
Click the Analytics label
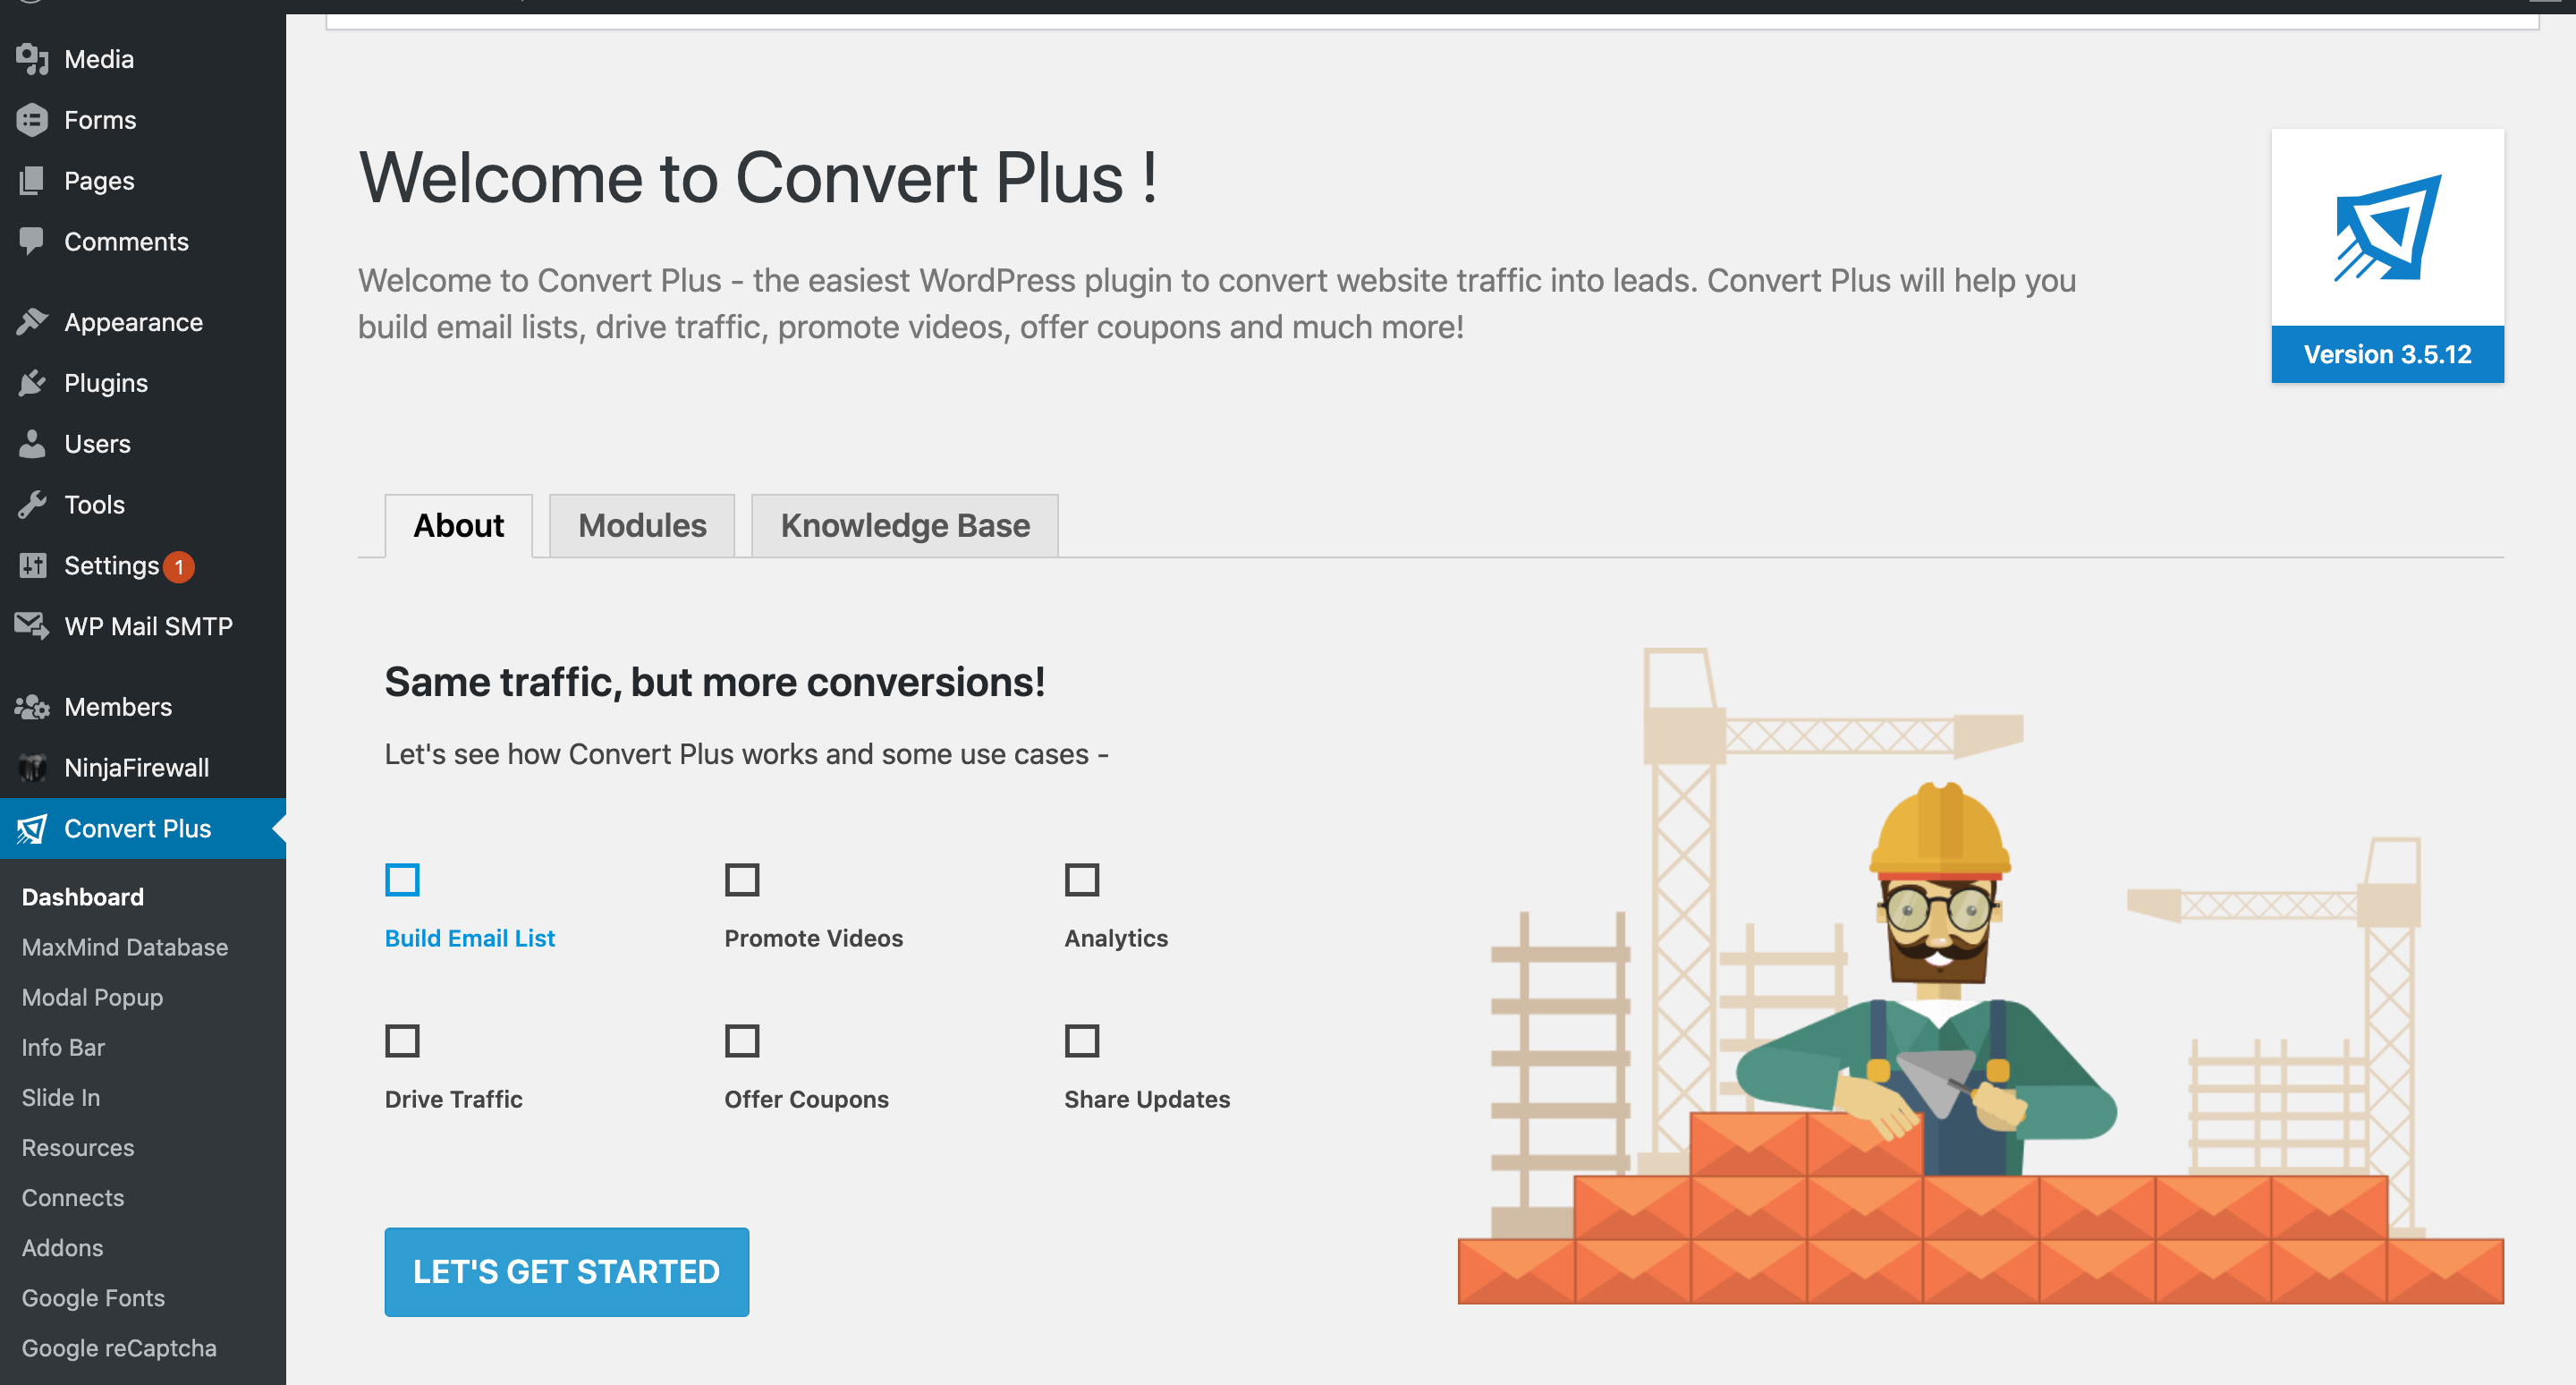pos(1116,938)
